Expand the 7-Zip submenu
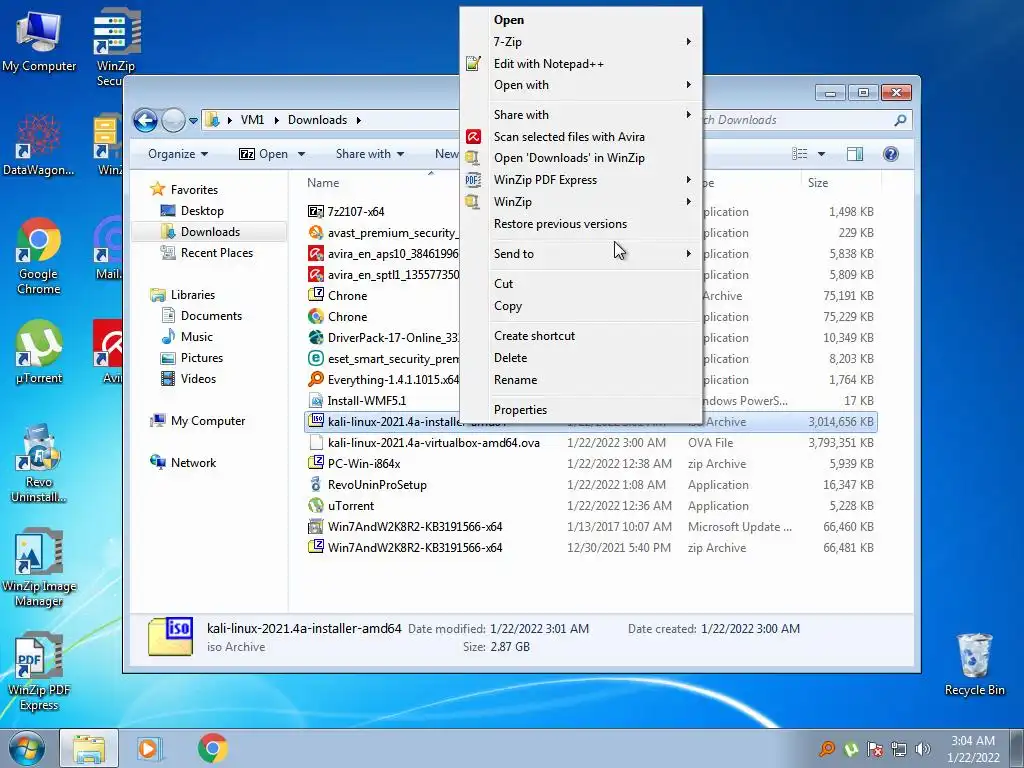Screen dimensions: 1024x768 click(581, 42)
